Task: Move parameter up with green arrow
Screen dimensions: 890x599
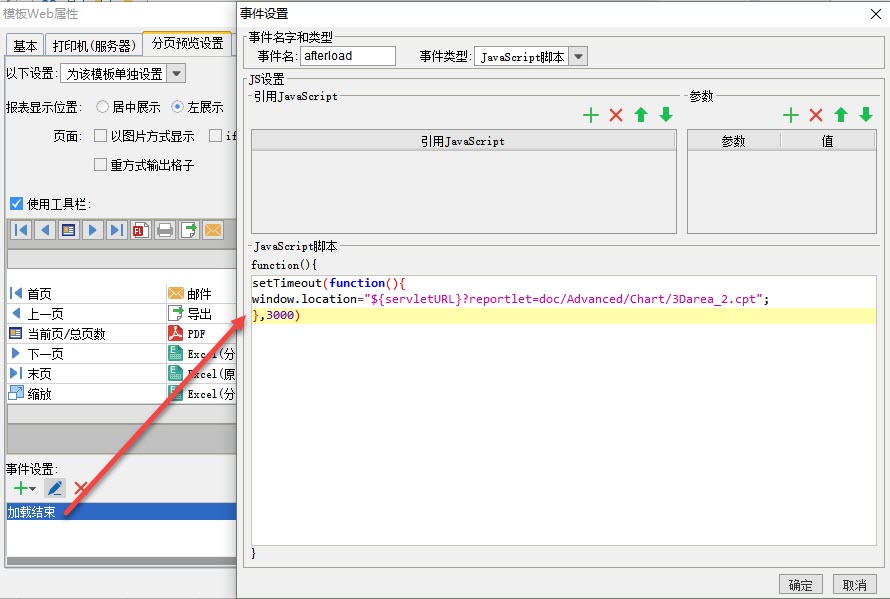Action: pos(841,115)
